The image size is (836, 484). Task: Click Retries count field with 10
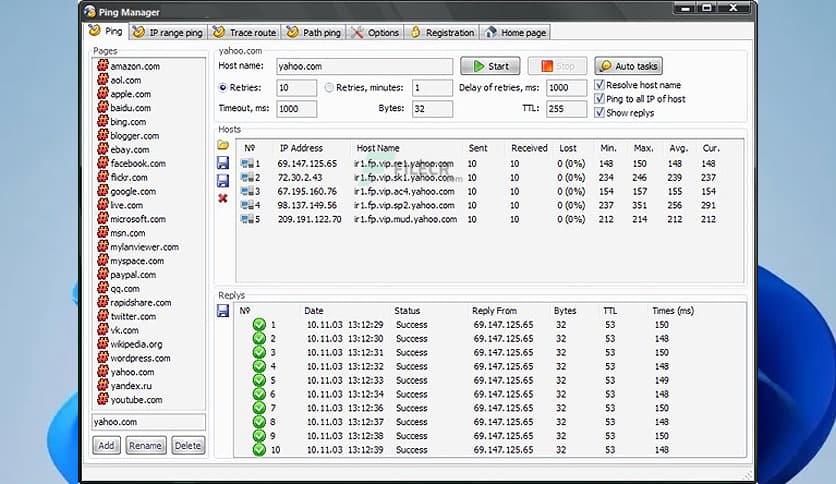coord(296,87)
